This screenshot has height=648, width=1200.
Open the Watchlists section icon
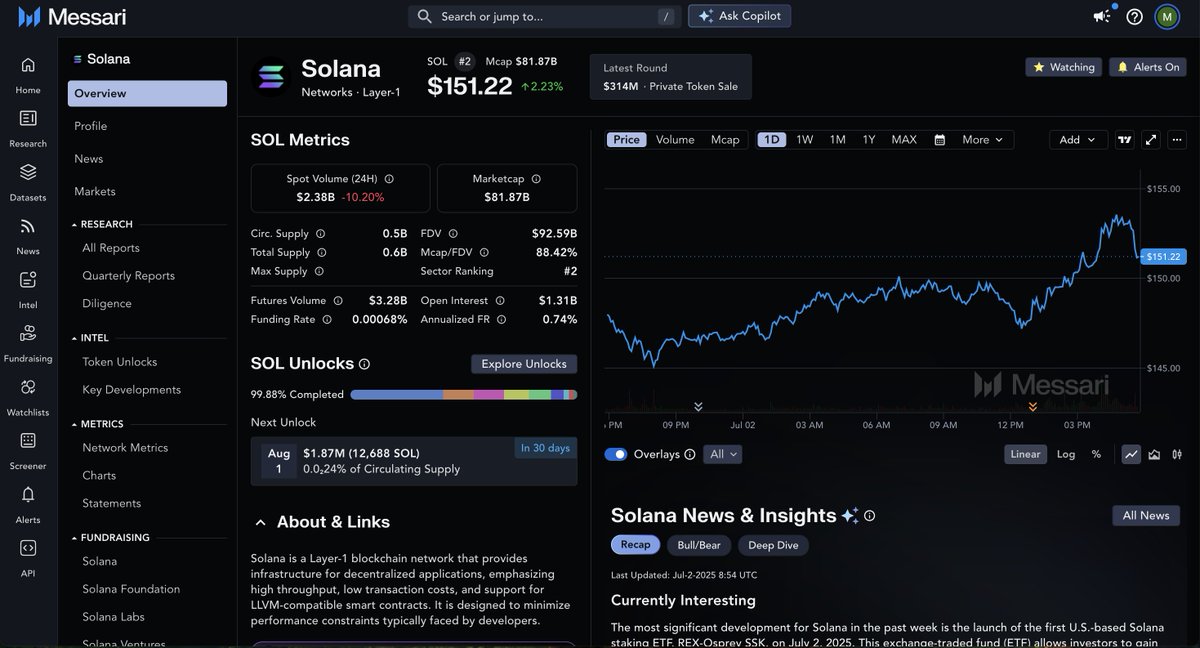click(x=28, y=387)
